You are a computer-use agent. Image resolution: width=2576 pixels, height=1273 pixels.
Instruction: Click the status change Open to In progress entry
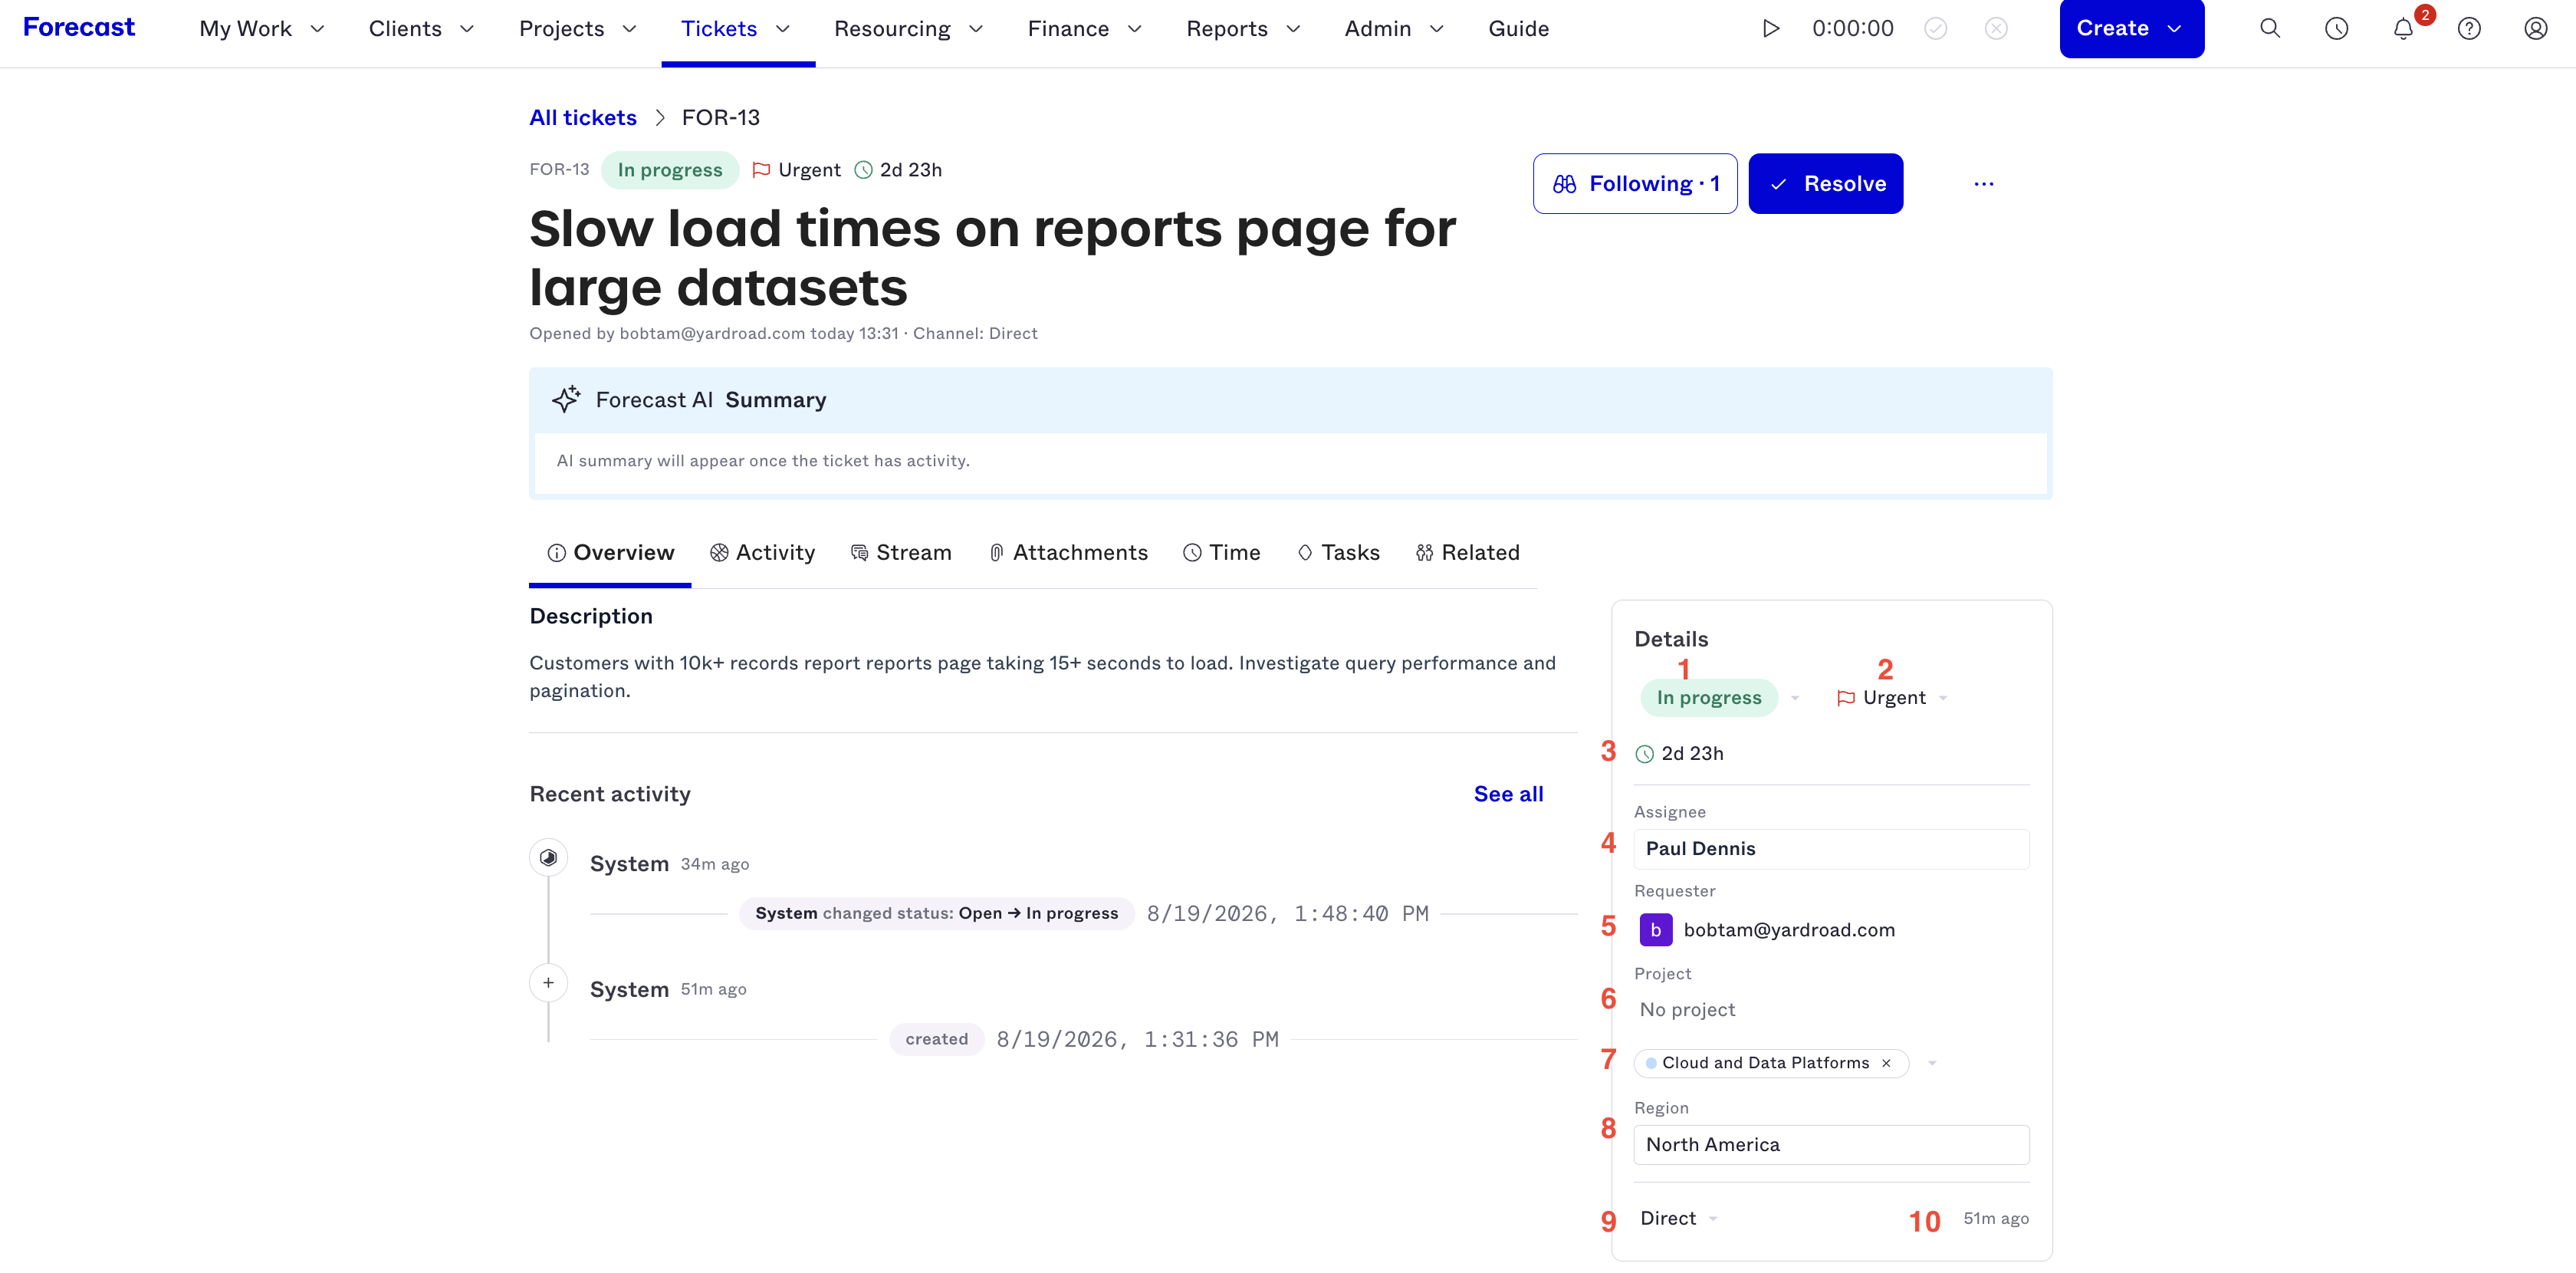937,913
